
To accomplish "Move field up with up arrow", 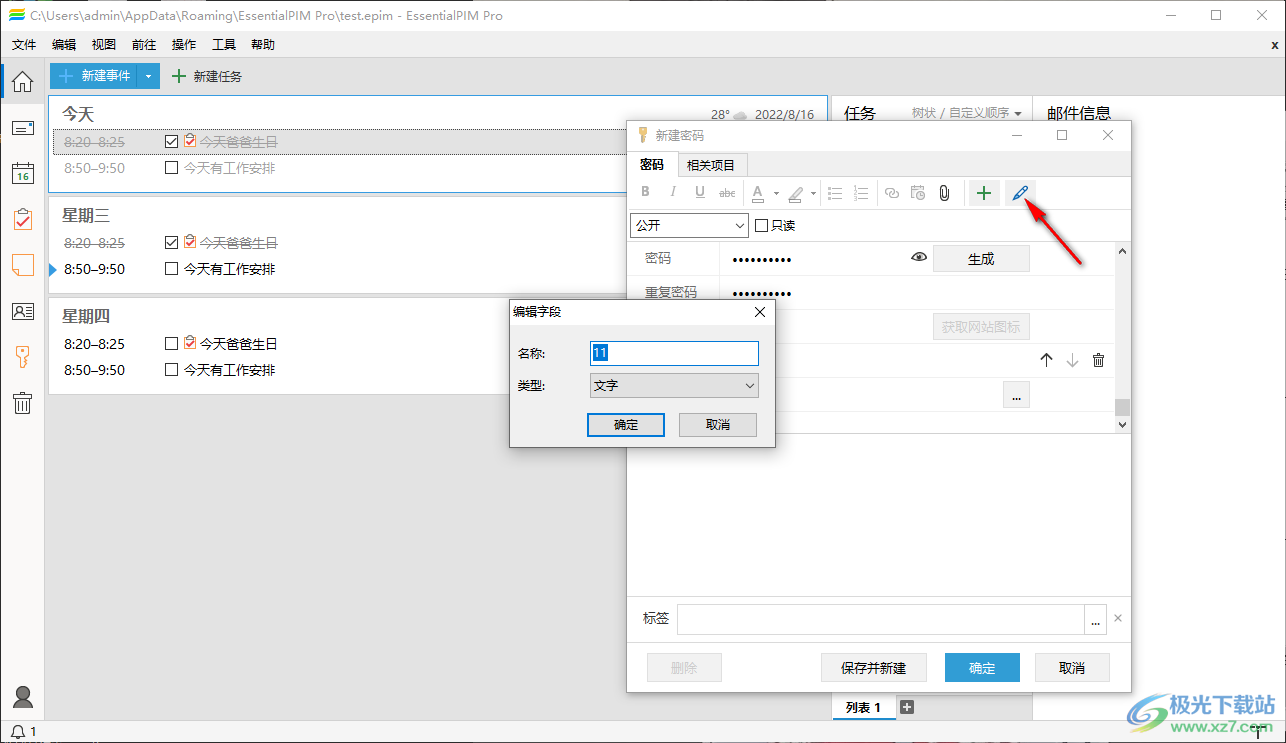I will coord(1047,360).
